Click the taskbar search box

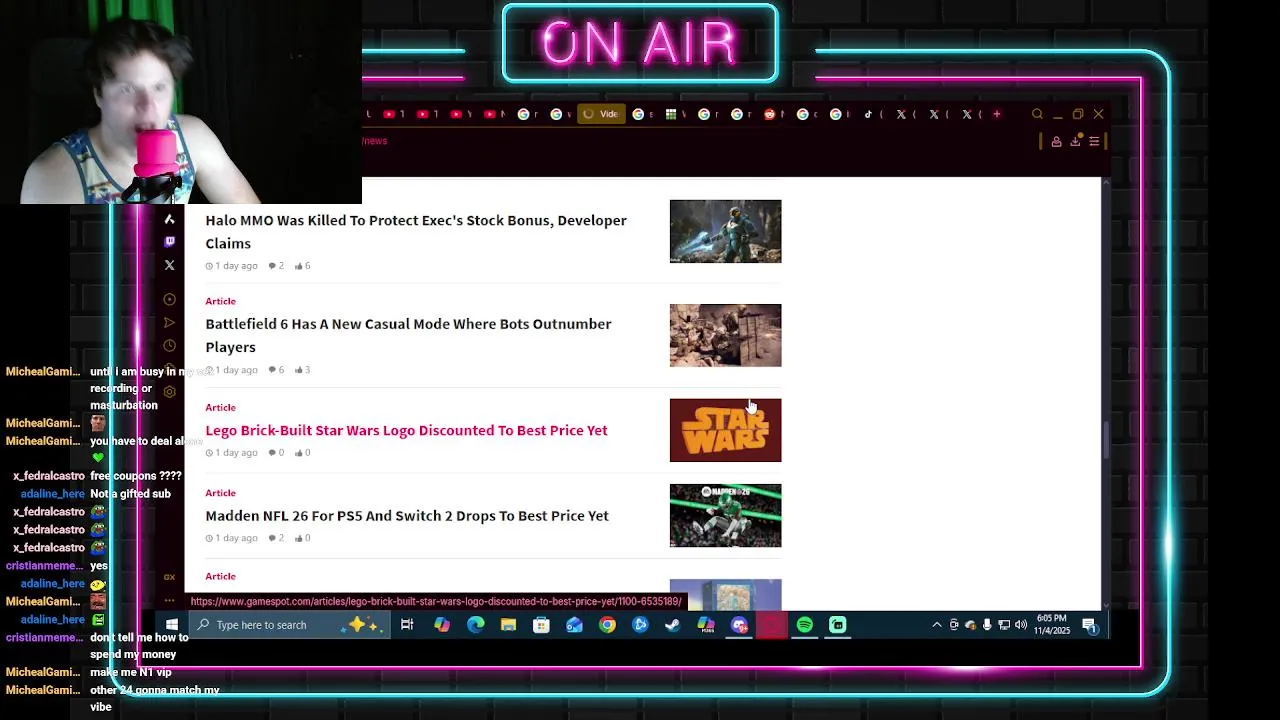[x=288, y=625]
